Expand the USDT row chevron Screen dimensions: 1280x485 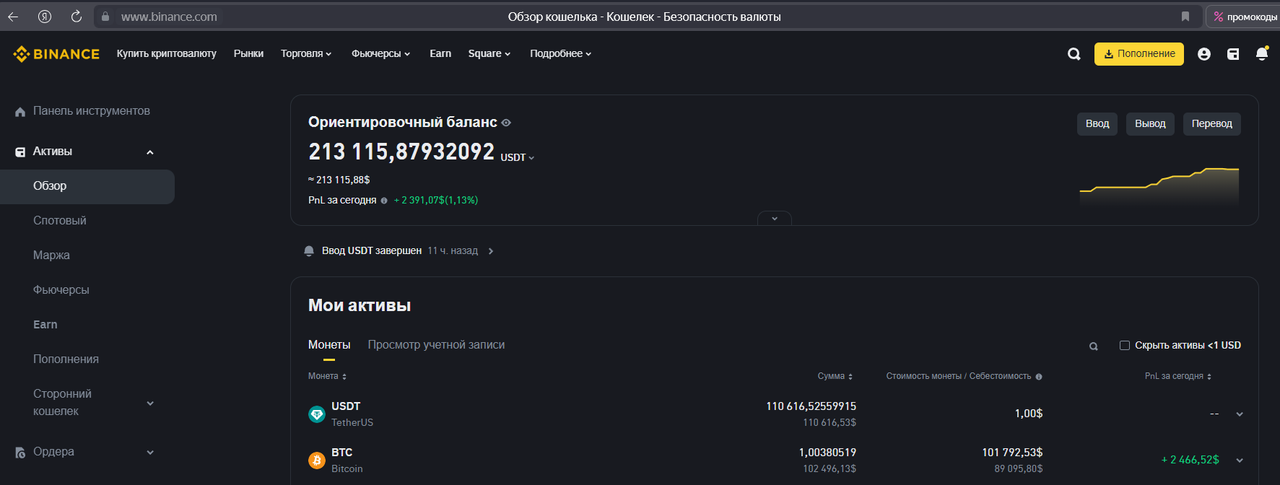[1240, 414]
